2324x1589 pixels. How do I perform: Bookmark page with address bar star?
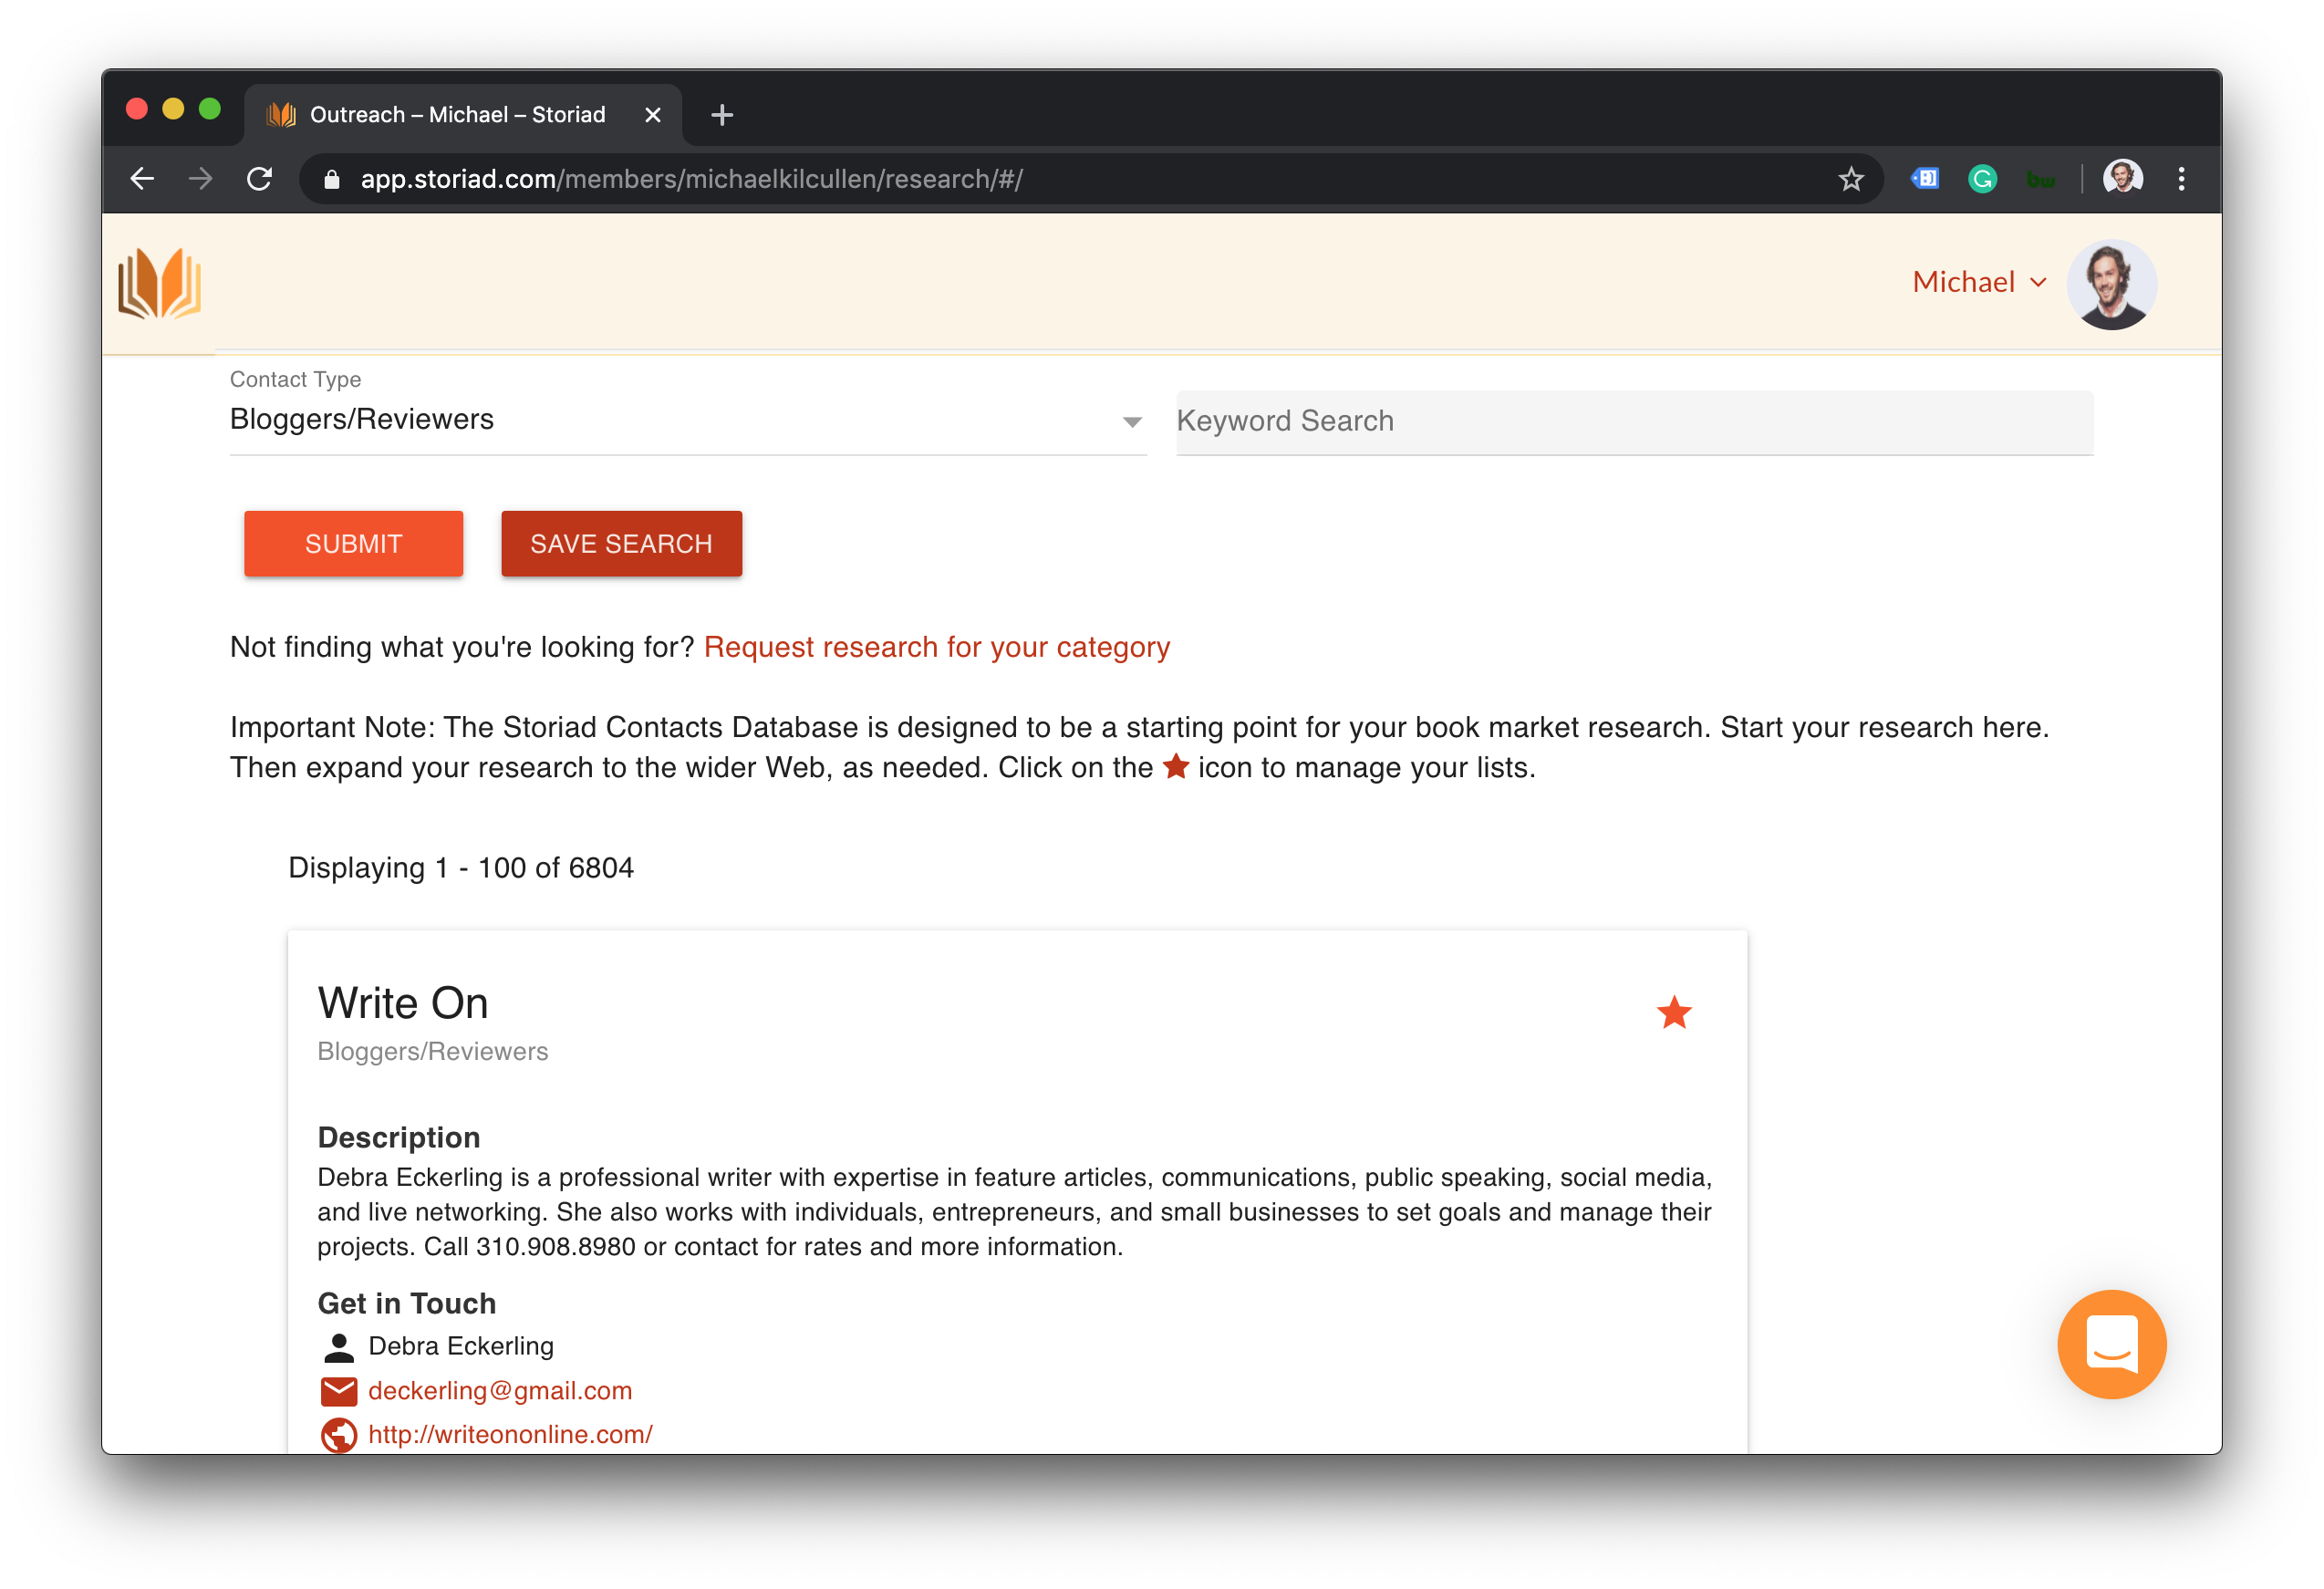(1850, 179)
